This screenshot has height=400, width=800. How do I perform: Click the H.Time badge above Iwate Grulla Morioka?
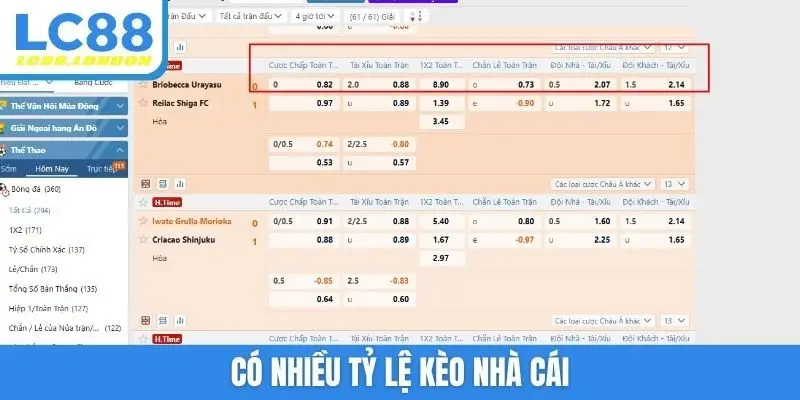coord(167,203)
